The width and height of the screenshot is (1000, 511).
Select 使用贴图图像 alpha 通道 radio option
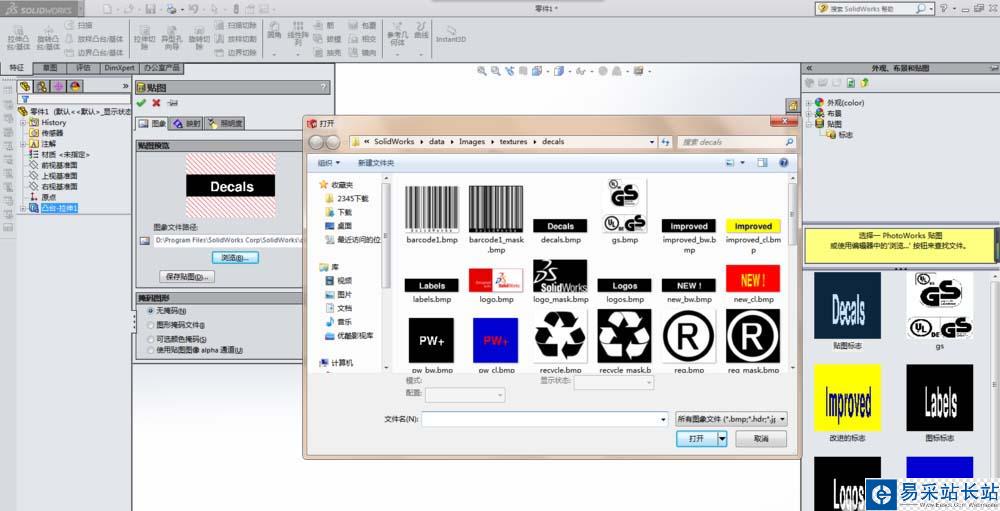(x=151, y=350)
